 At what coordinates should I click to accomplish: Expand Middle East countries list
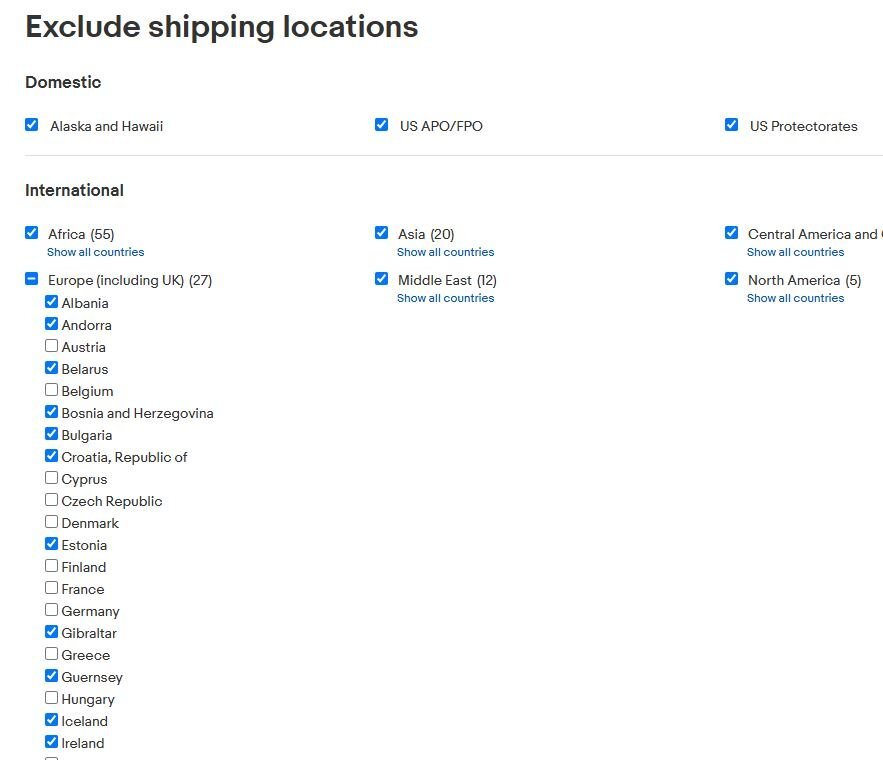pyautogui.click(x=445, y=298)
